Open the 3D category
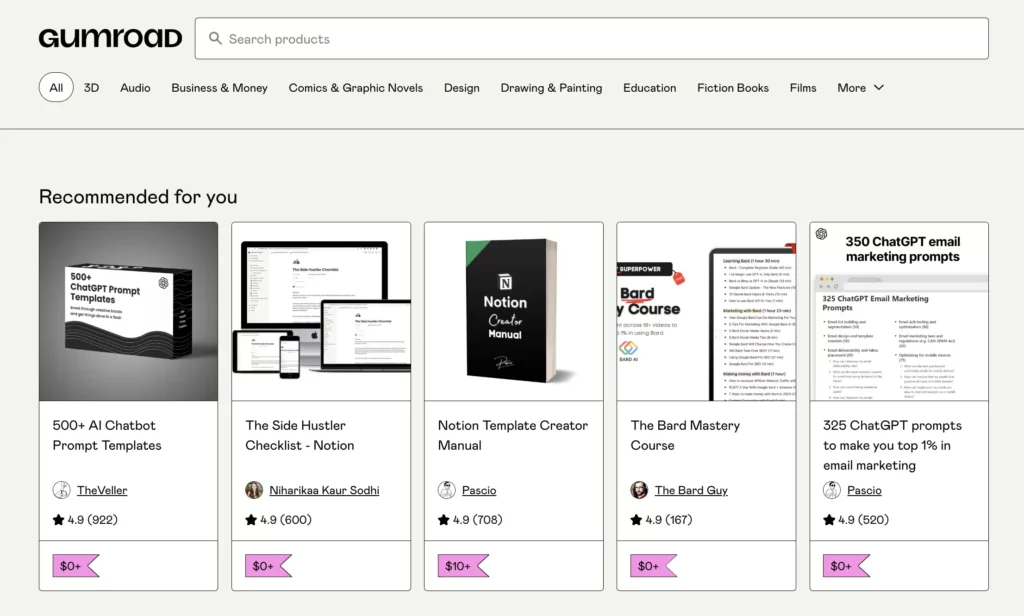The image size is (1024, 616). pyautogui.click(x=91, y=88)
